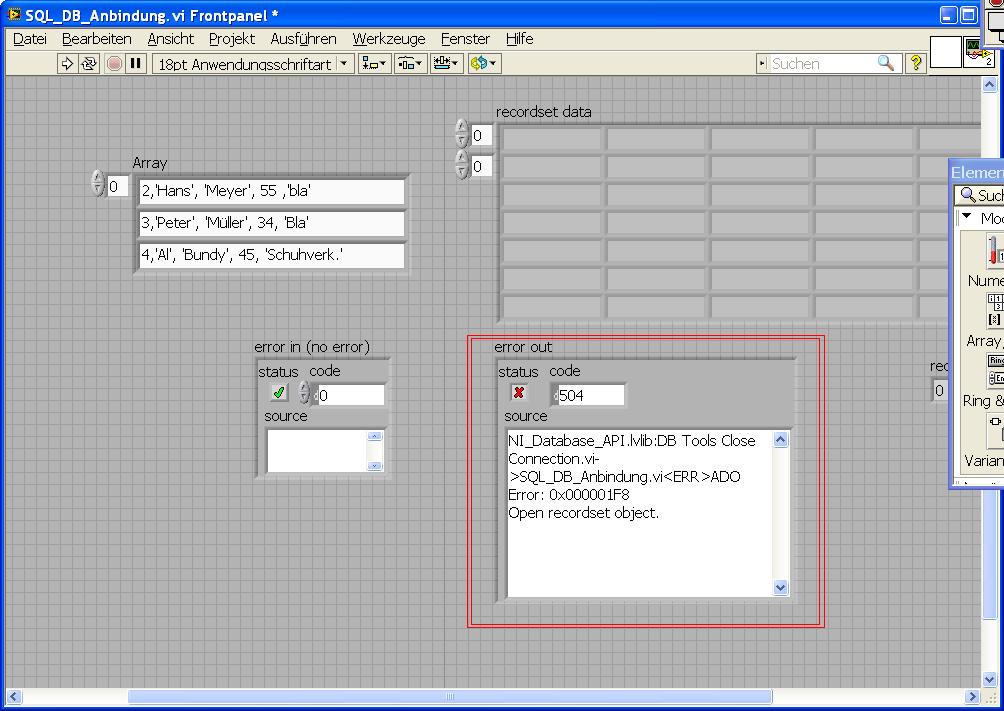The height and width of the screenshot is (711, 1004).
Task: Open the search options arrow beside Suchen
Action: (x=762, y=63)
